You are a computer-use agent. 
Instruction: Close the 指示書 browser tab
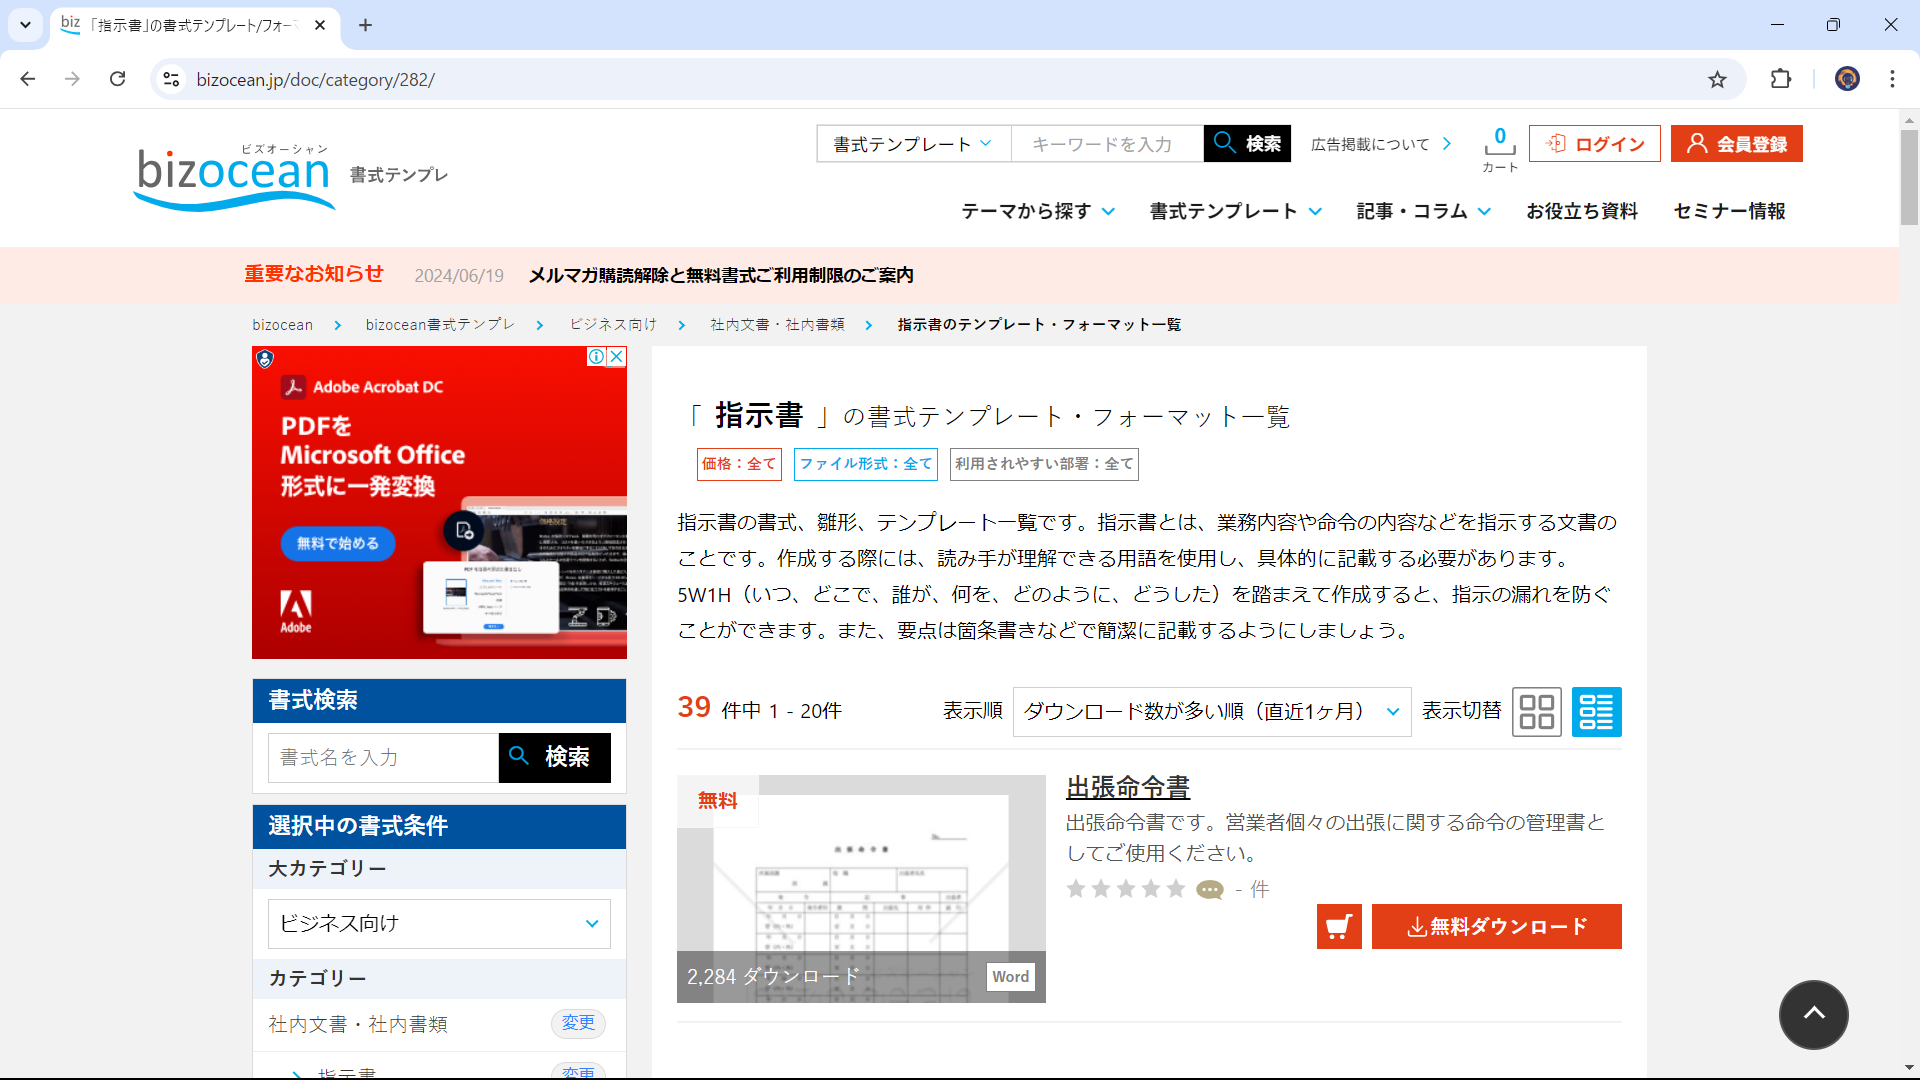pyautogui.click(x=320, y=26)
